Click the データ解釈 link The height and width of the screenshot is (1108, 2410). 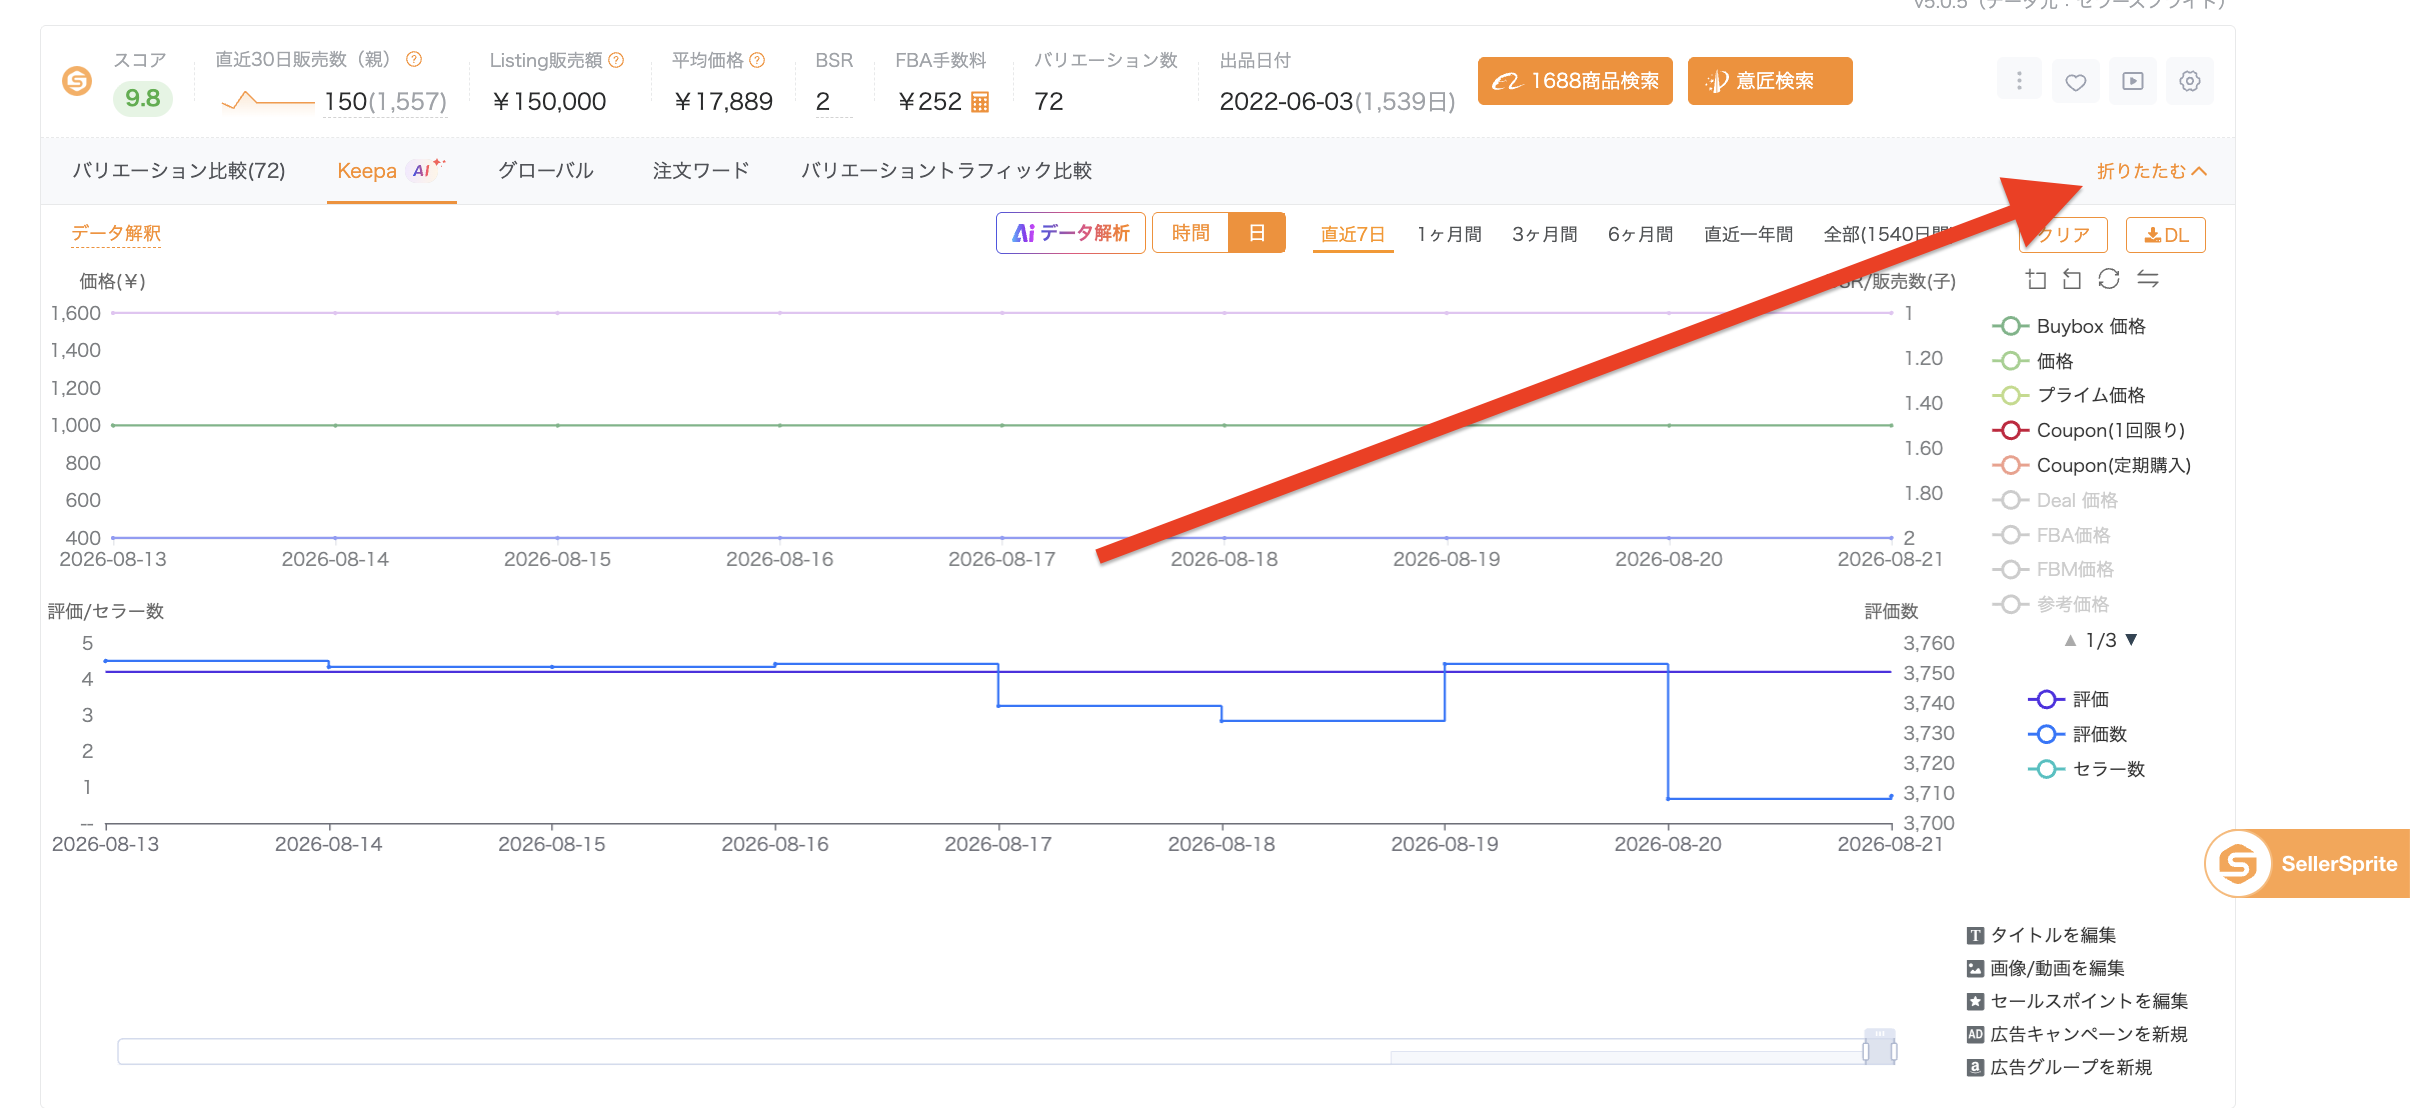click(x=116, y=233)
